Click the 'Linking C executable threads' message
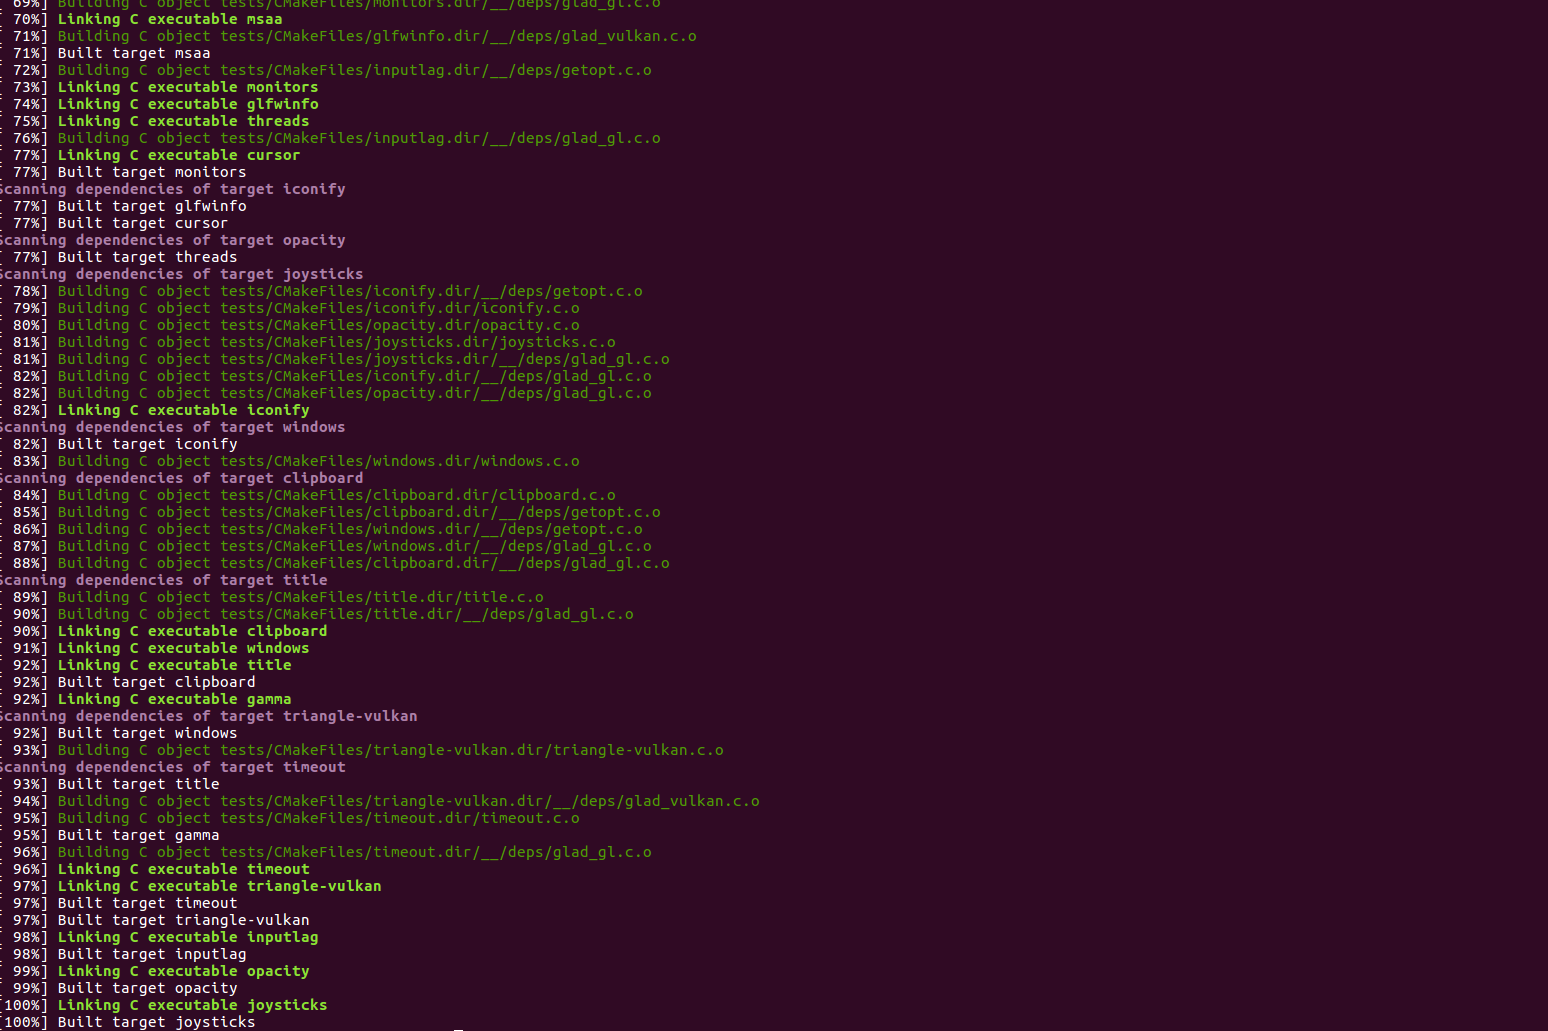The height and width of the screenshot is (1031, 1548). tap(183, 121)
